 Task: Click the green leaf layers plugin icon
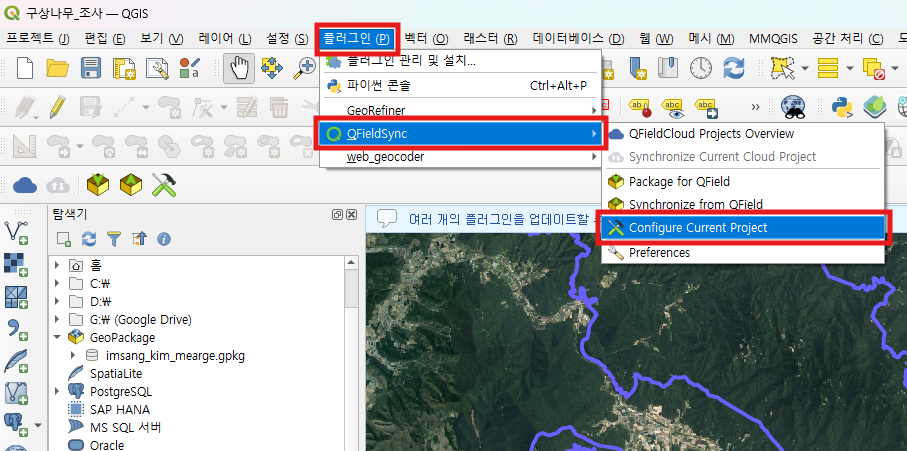click(x=875, y=106)
